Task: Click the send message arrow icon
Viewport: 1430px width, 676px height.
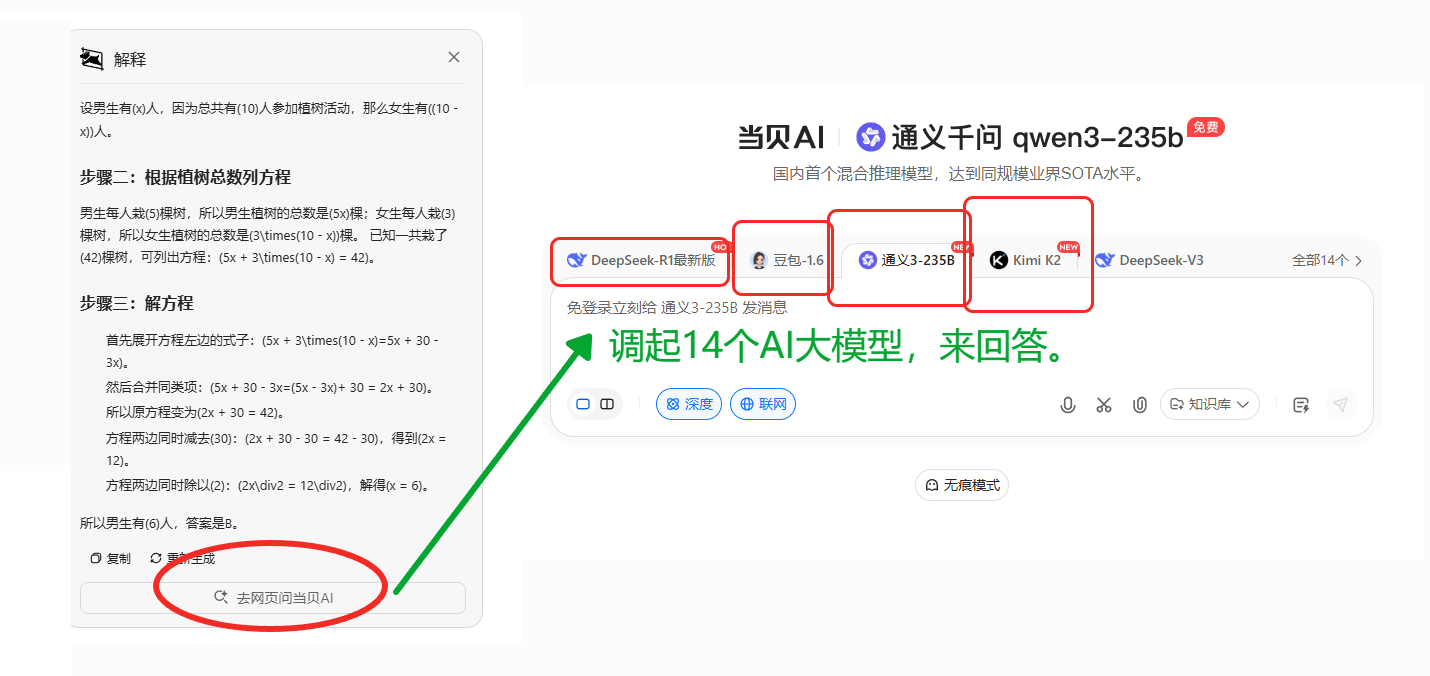Action: tap(1341, 404)
